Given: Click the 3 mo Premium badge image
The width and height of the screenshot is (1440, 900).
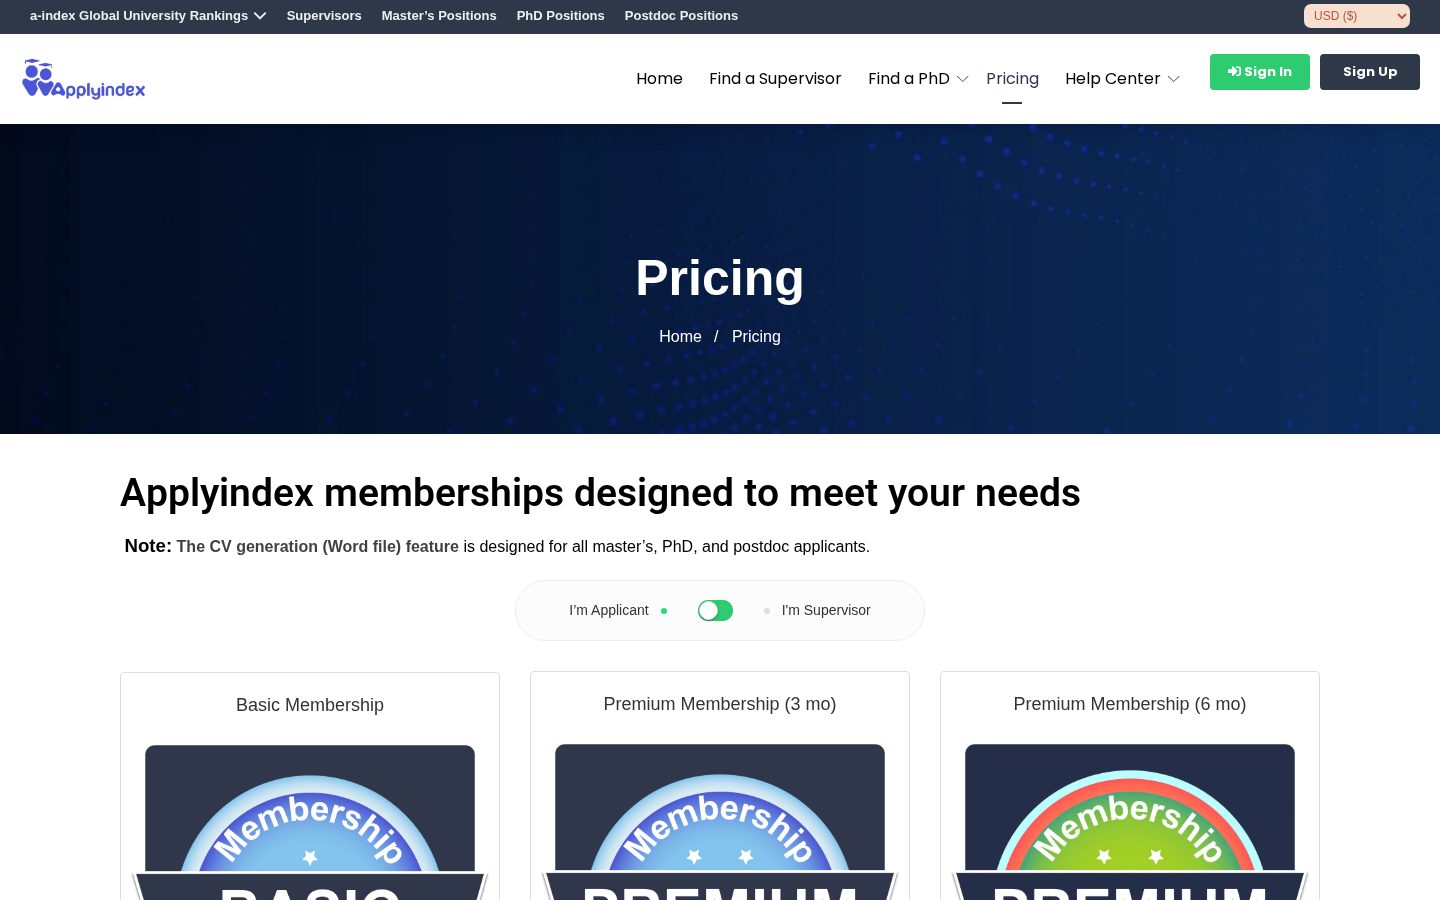Looking at the screenshot, I should 720,822.
